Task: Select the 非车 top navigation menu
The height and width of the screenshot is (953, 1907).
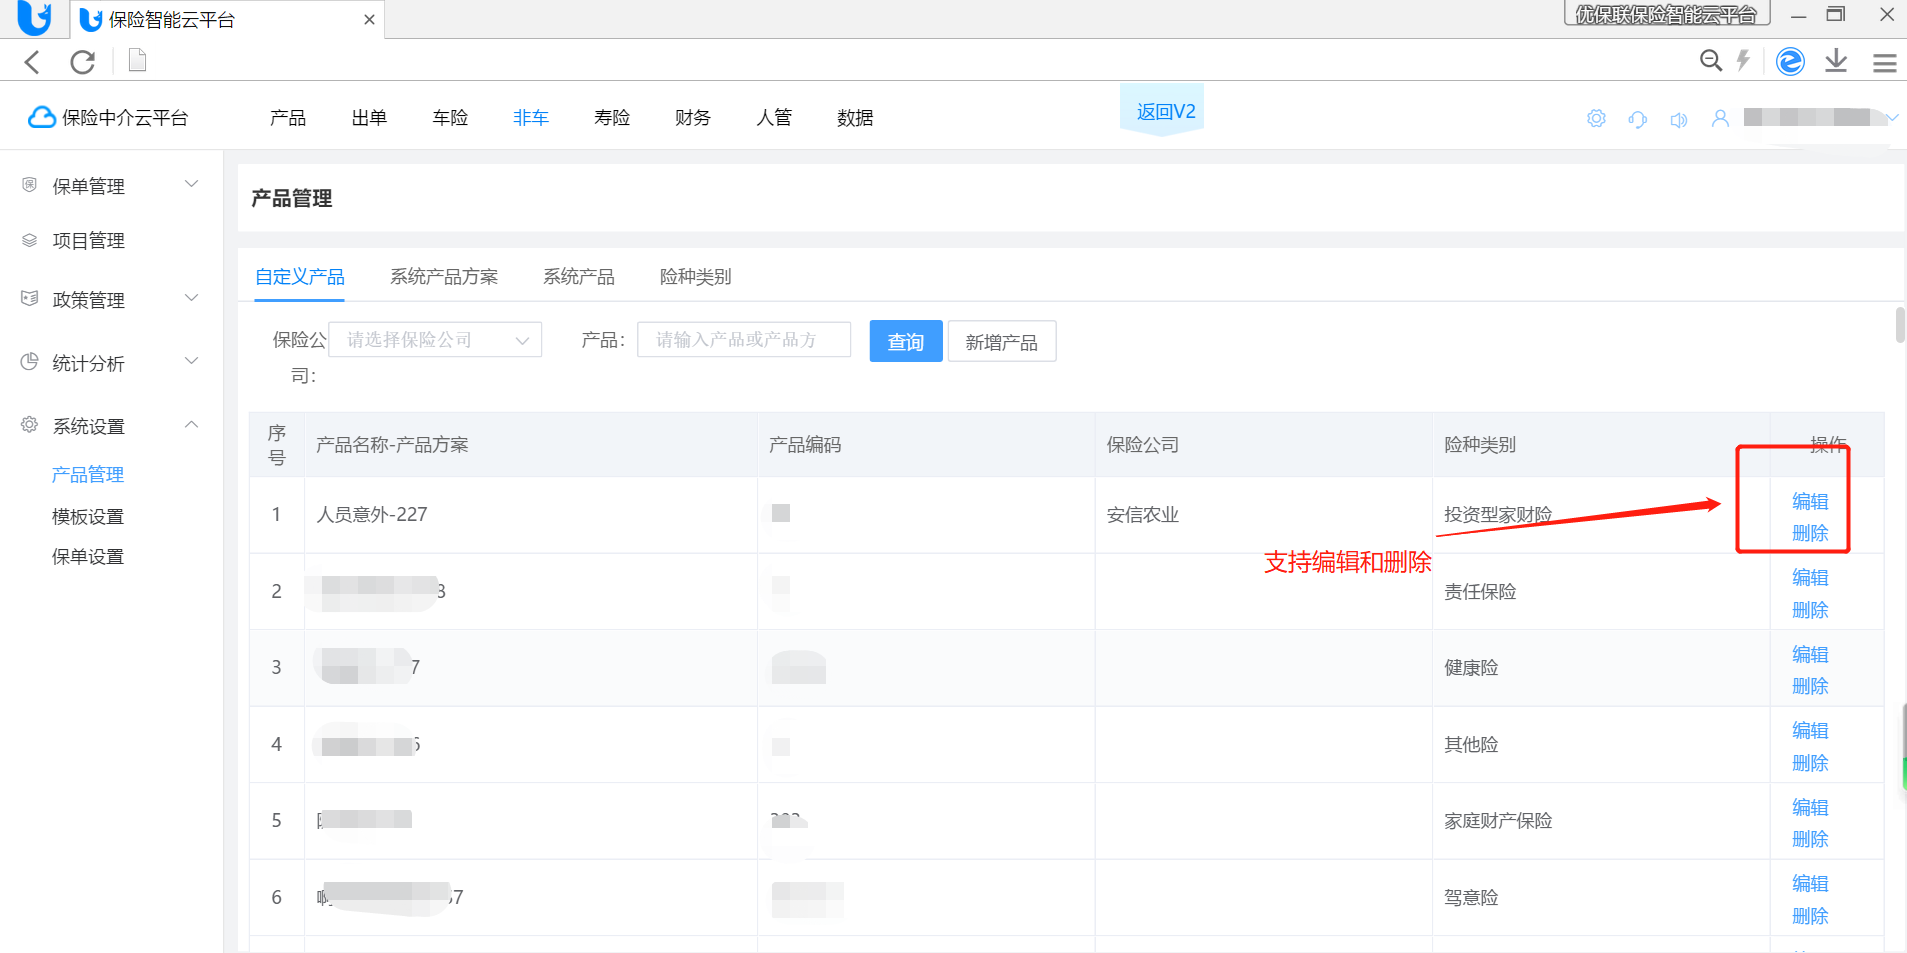Action: pos(531,118)
